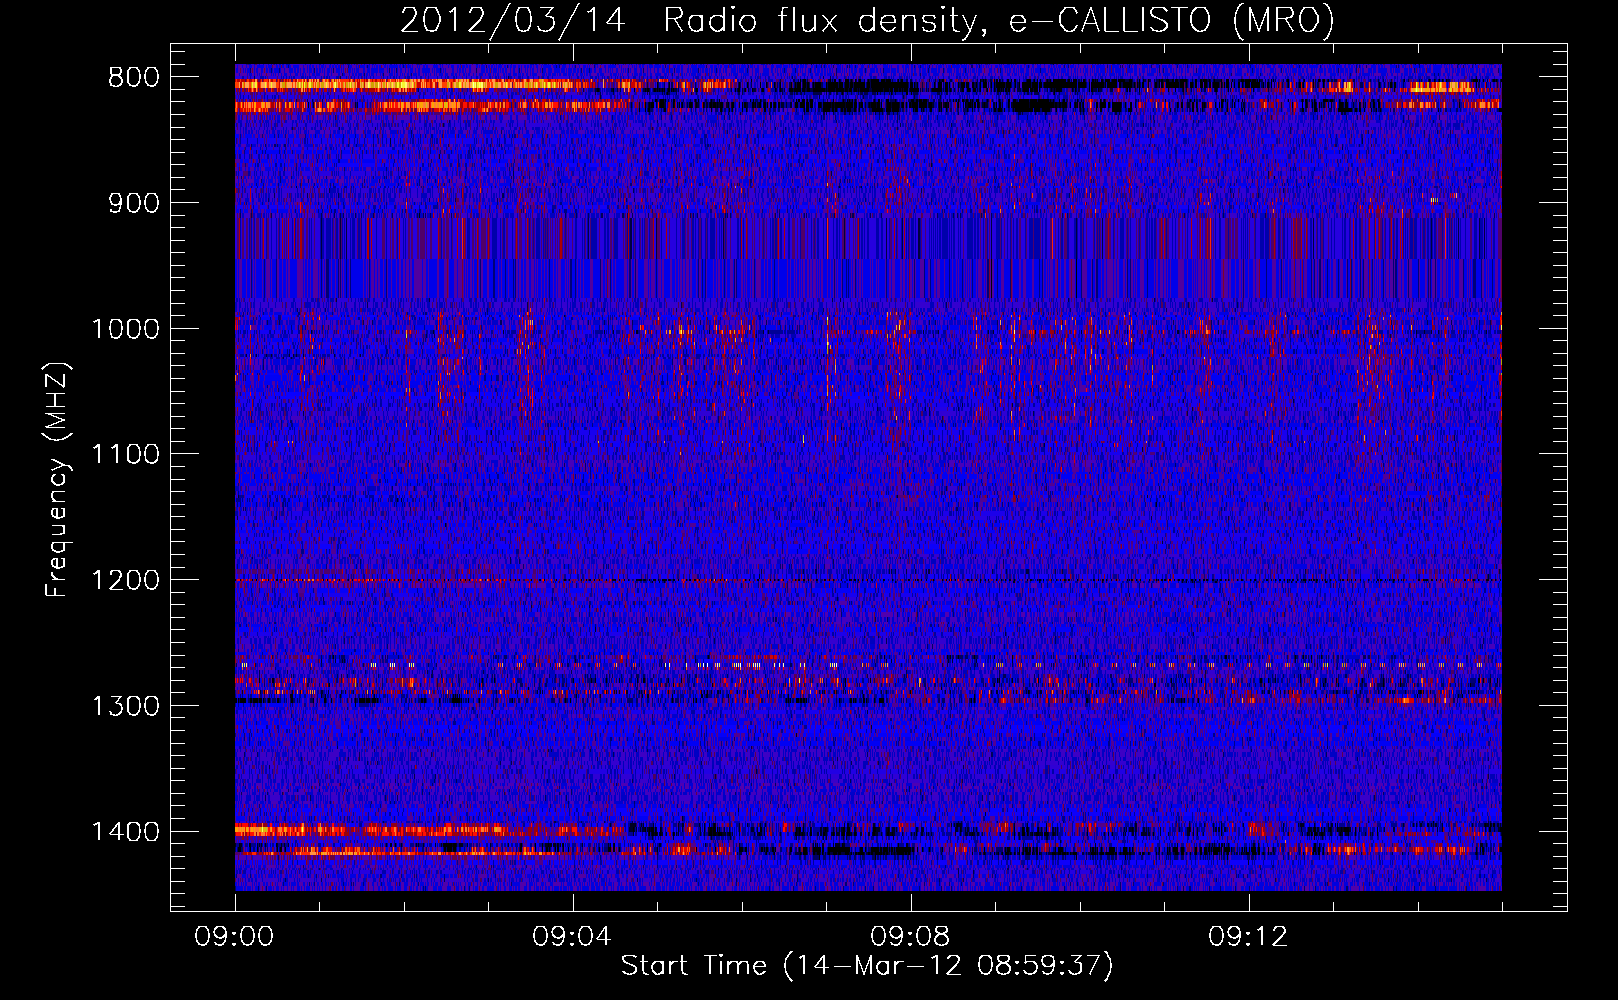Select the 1000 frequency tick label
Image resolution: width=1618 pixels, height=1000 pixels.
tap(125, 330)
